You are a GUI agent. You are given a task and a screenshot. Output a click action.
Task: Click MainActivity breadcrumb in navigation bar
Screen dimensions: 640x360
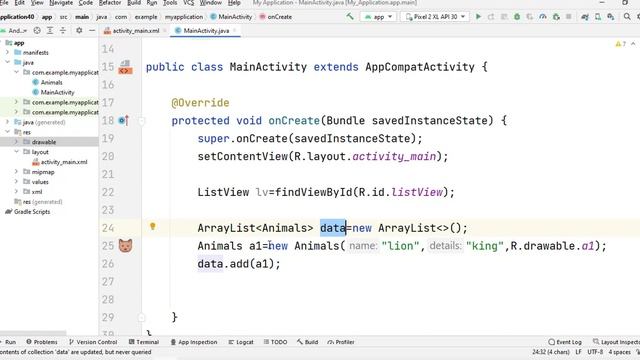click(231, 17)
